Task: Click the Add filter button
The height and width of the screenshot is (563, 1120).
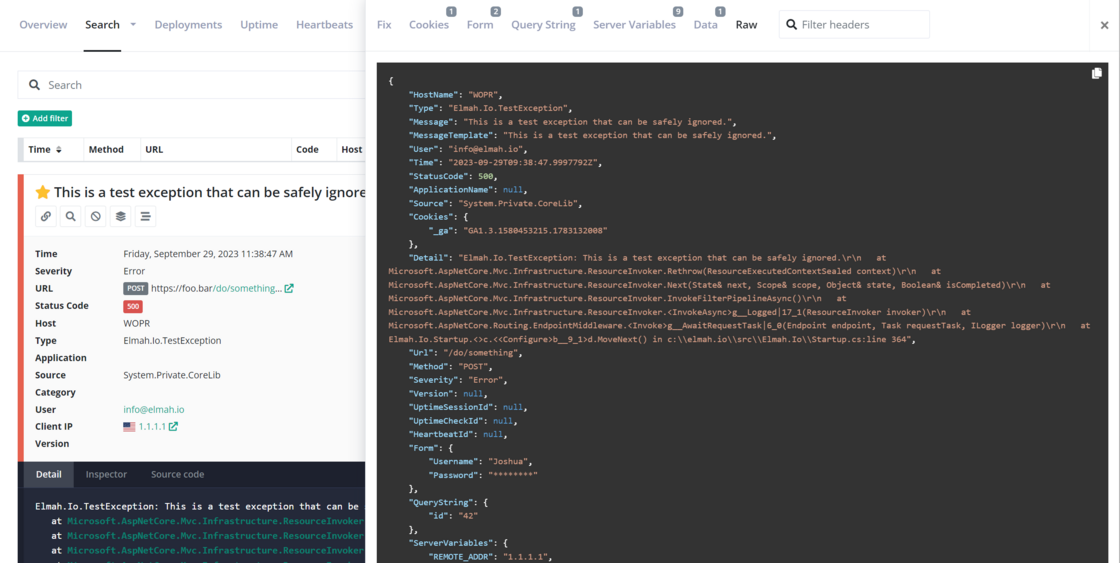Action: [x=45, y=118]
